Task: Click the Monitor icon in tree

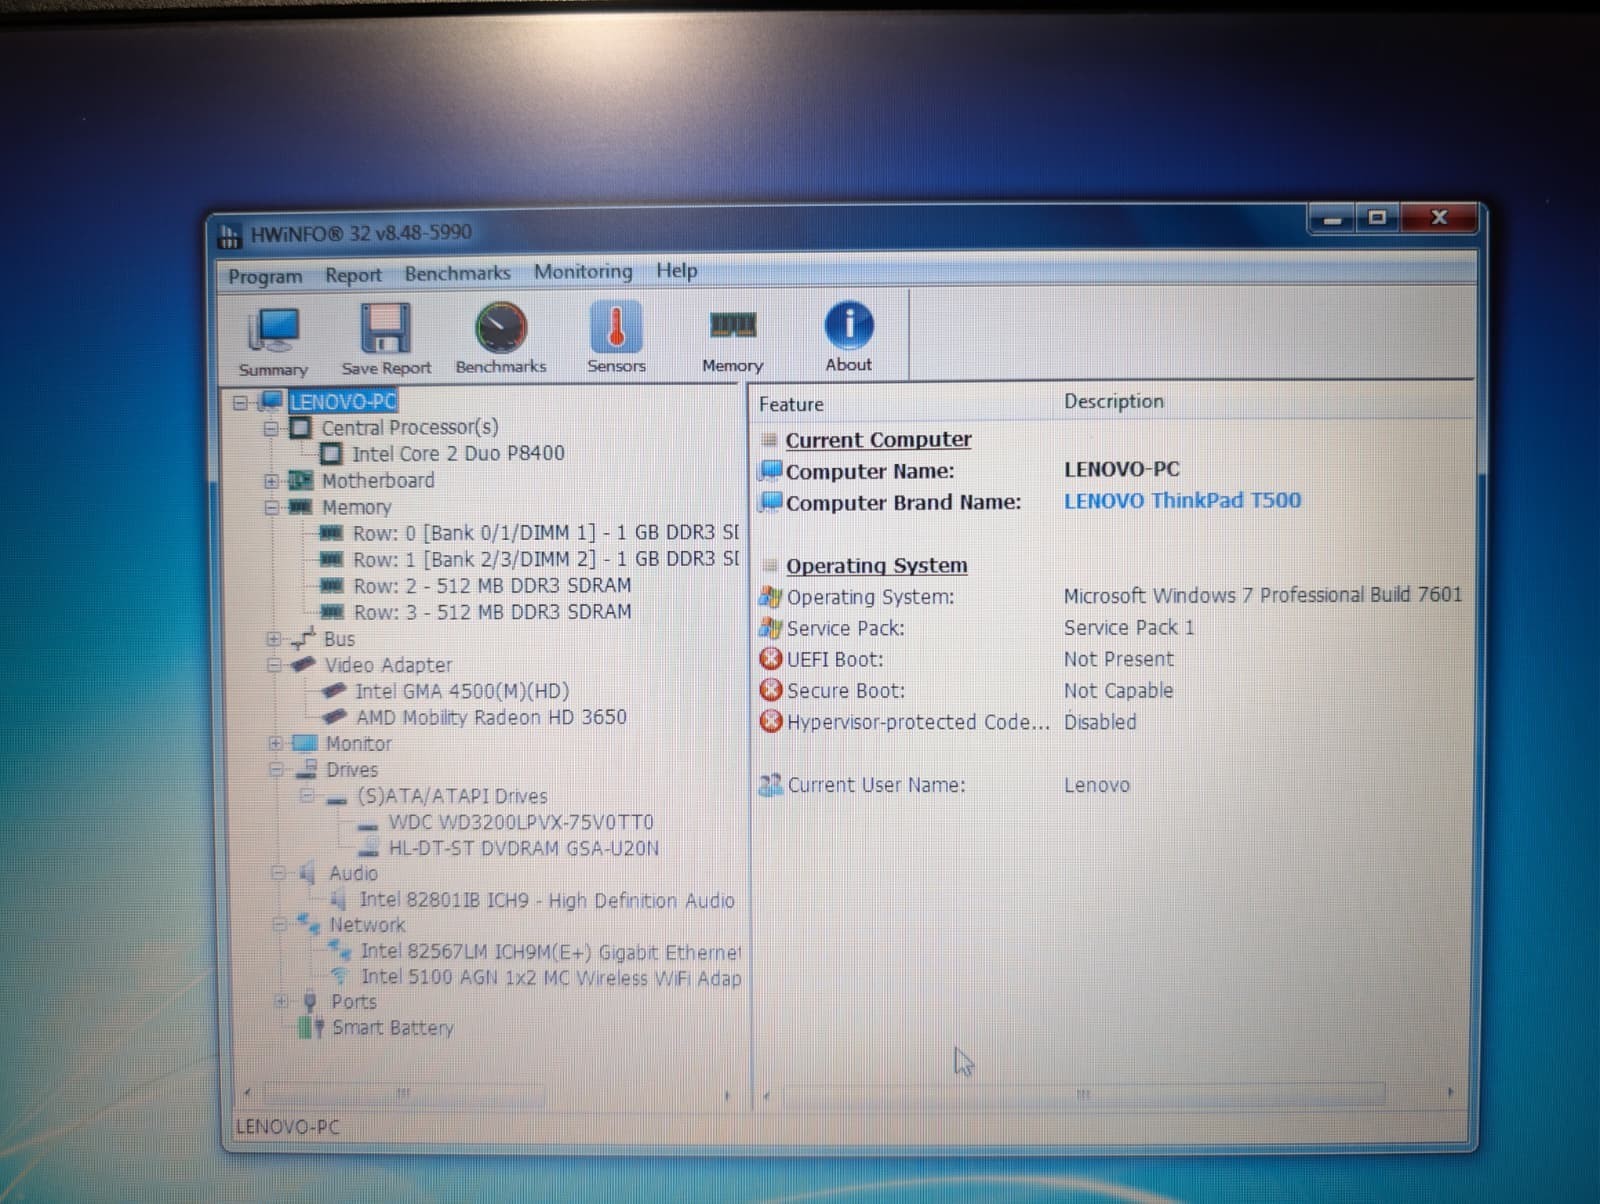Action: pyautogui.click(x=305, y=743)
